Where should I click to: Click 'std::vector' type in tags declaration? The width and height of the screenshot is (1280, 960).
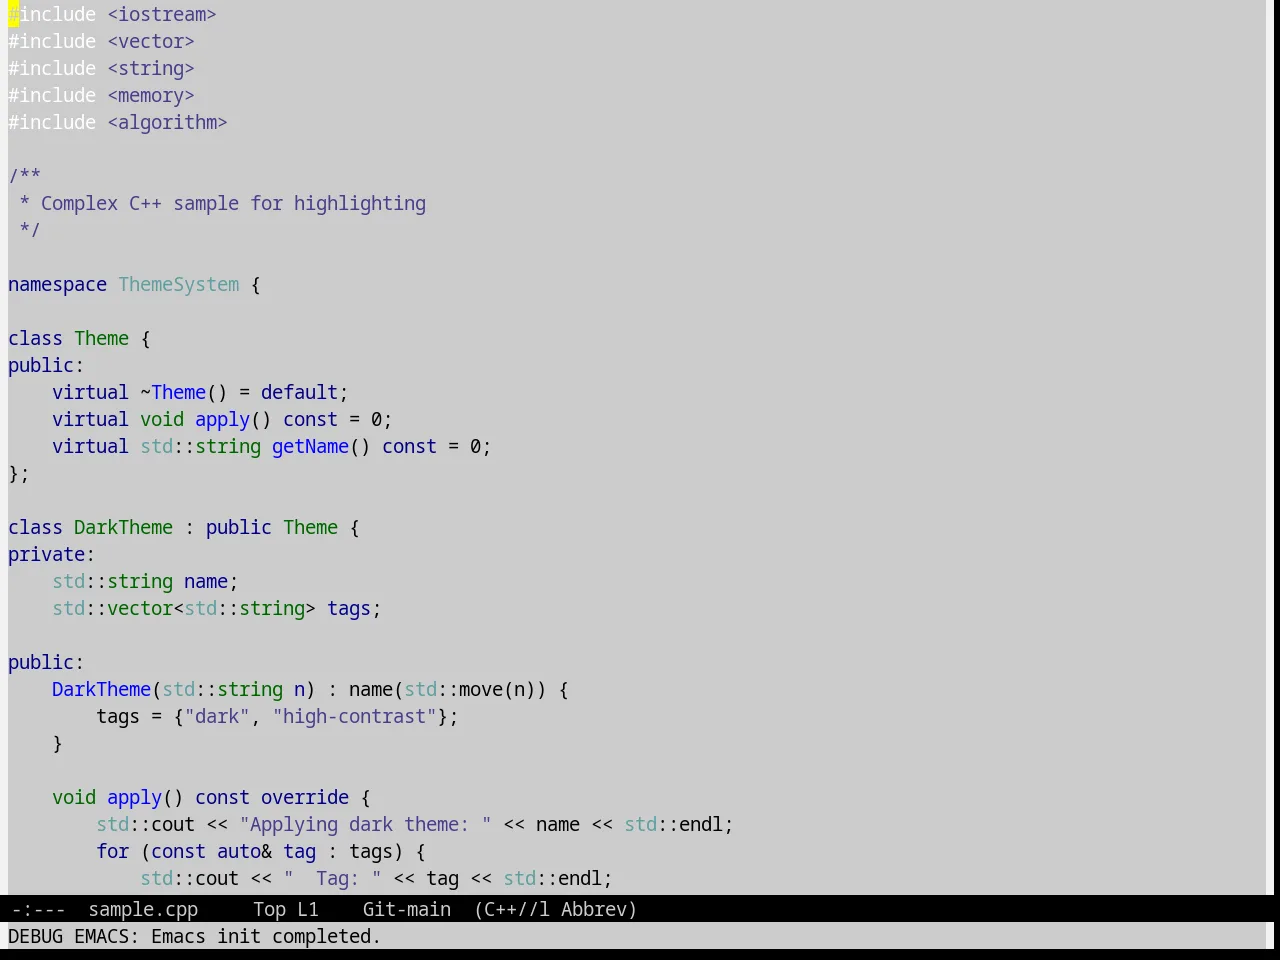(x=112, y=608)
